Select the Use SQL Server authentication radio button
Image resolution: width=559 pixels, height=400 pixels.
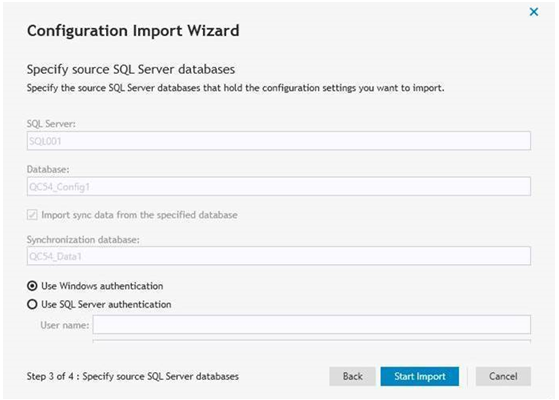[x=32, y=304]
